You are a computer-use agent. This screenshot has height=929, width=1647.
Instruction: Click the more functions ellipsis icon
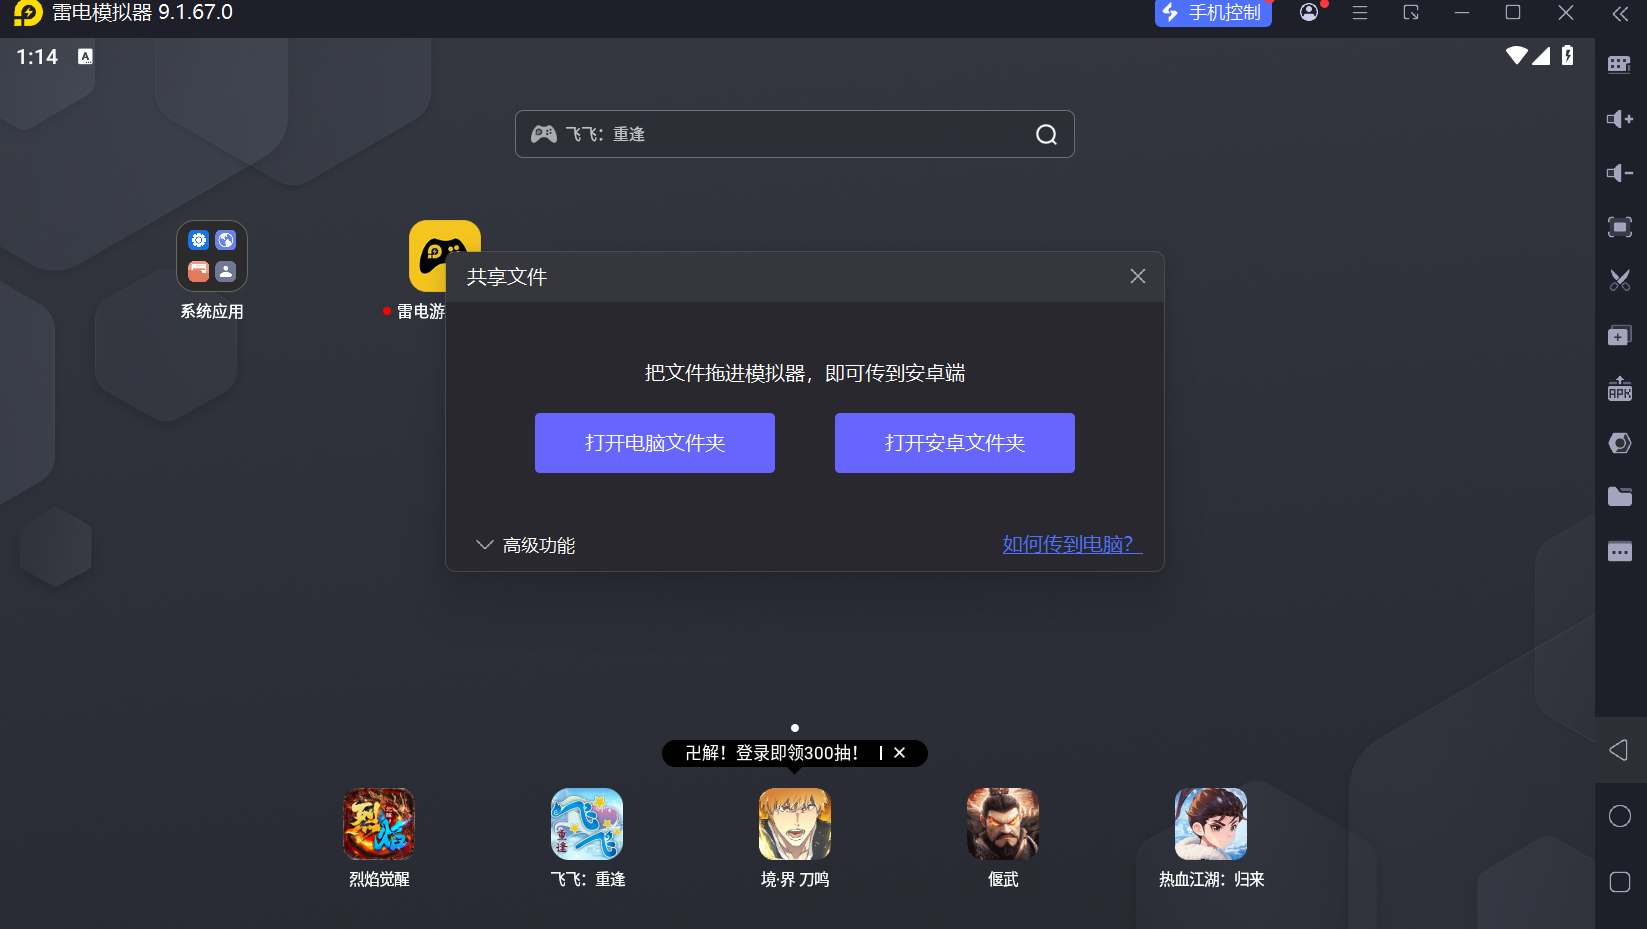[1620, 551]
